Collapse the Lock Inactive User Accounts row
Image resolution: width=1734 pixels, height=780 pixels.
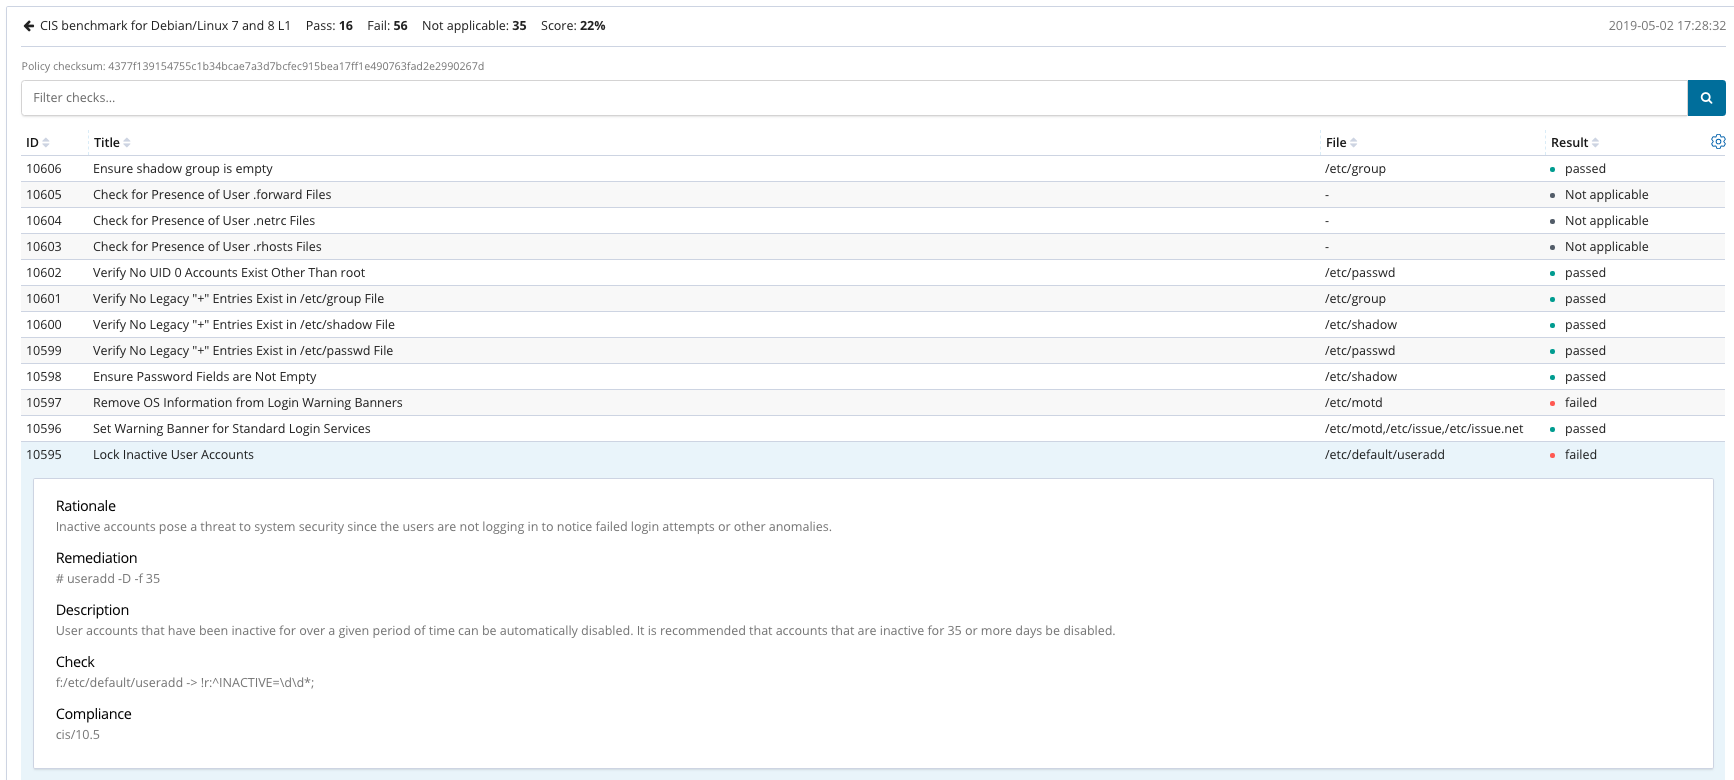pyautogui.click(x=173, y=455)
